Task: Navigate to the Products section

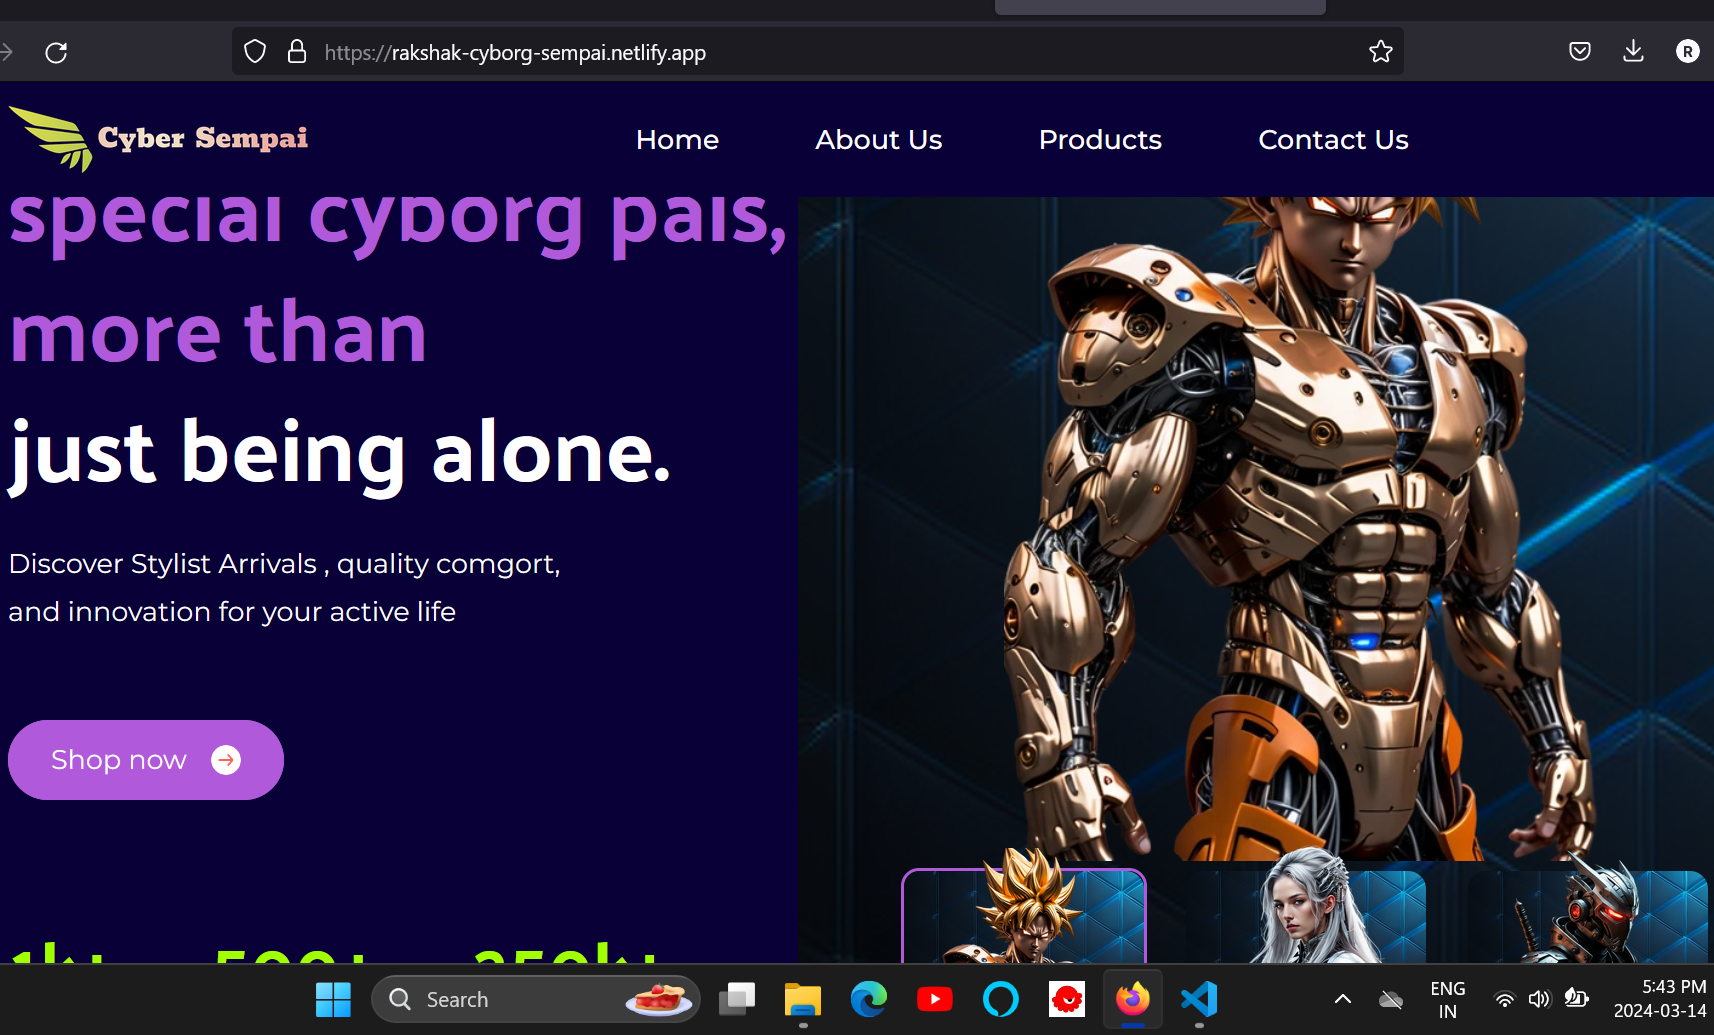Action: pos(1100,140)
